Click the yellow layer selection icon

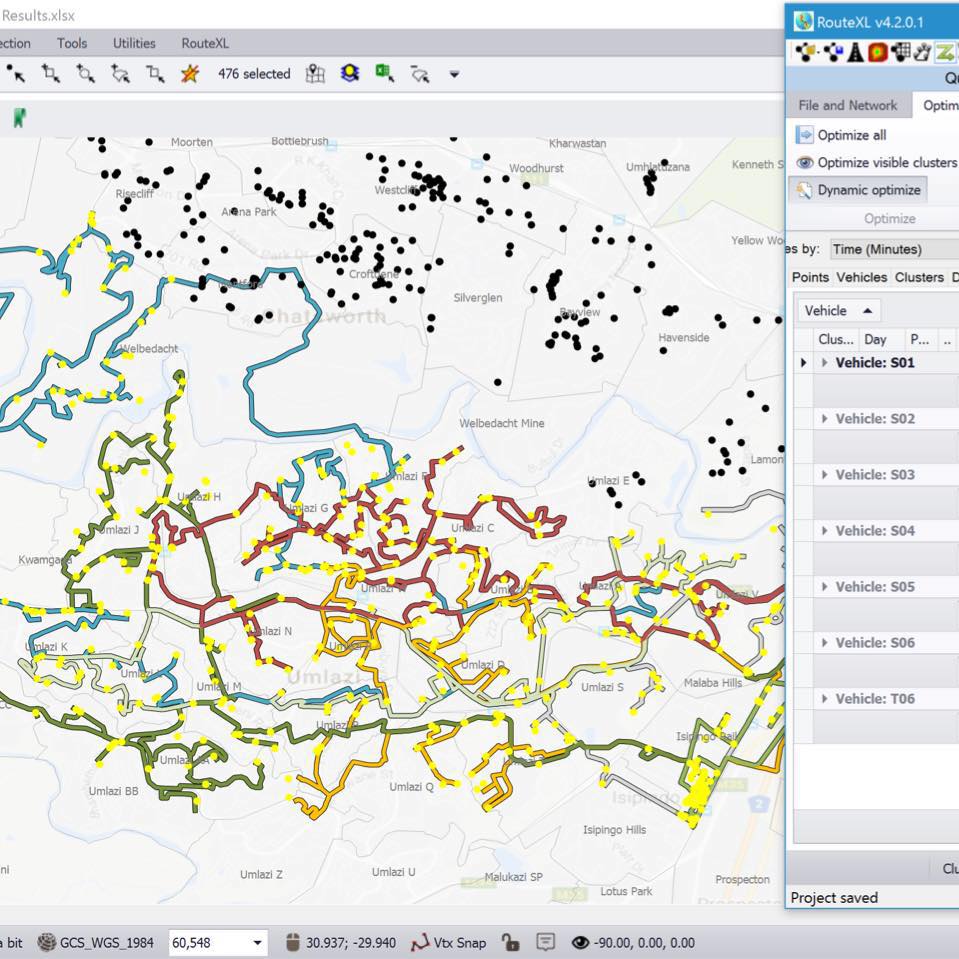[x=350, y=74]
